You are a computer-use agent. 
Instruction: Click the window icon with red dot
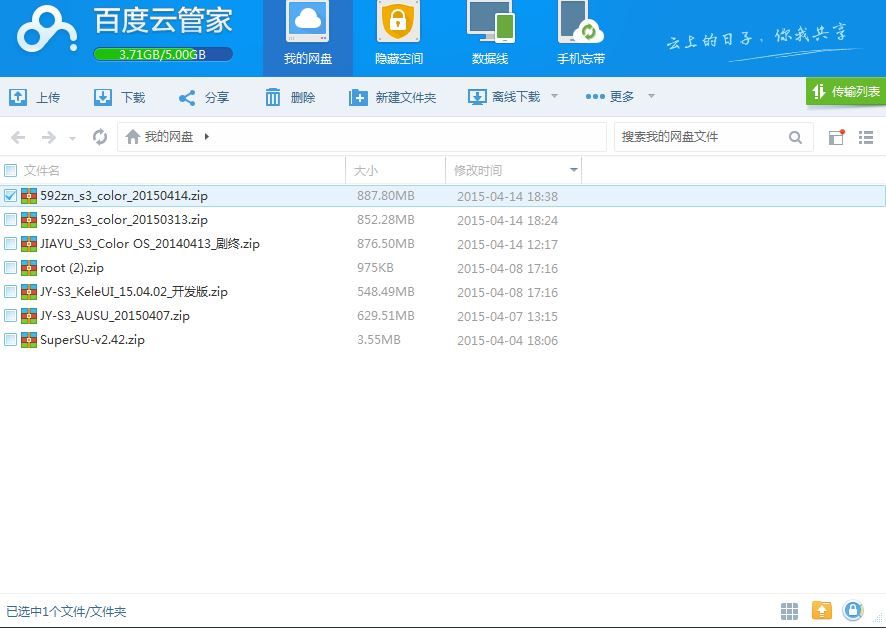pos(836,137)
